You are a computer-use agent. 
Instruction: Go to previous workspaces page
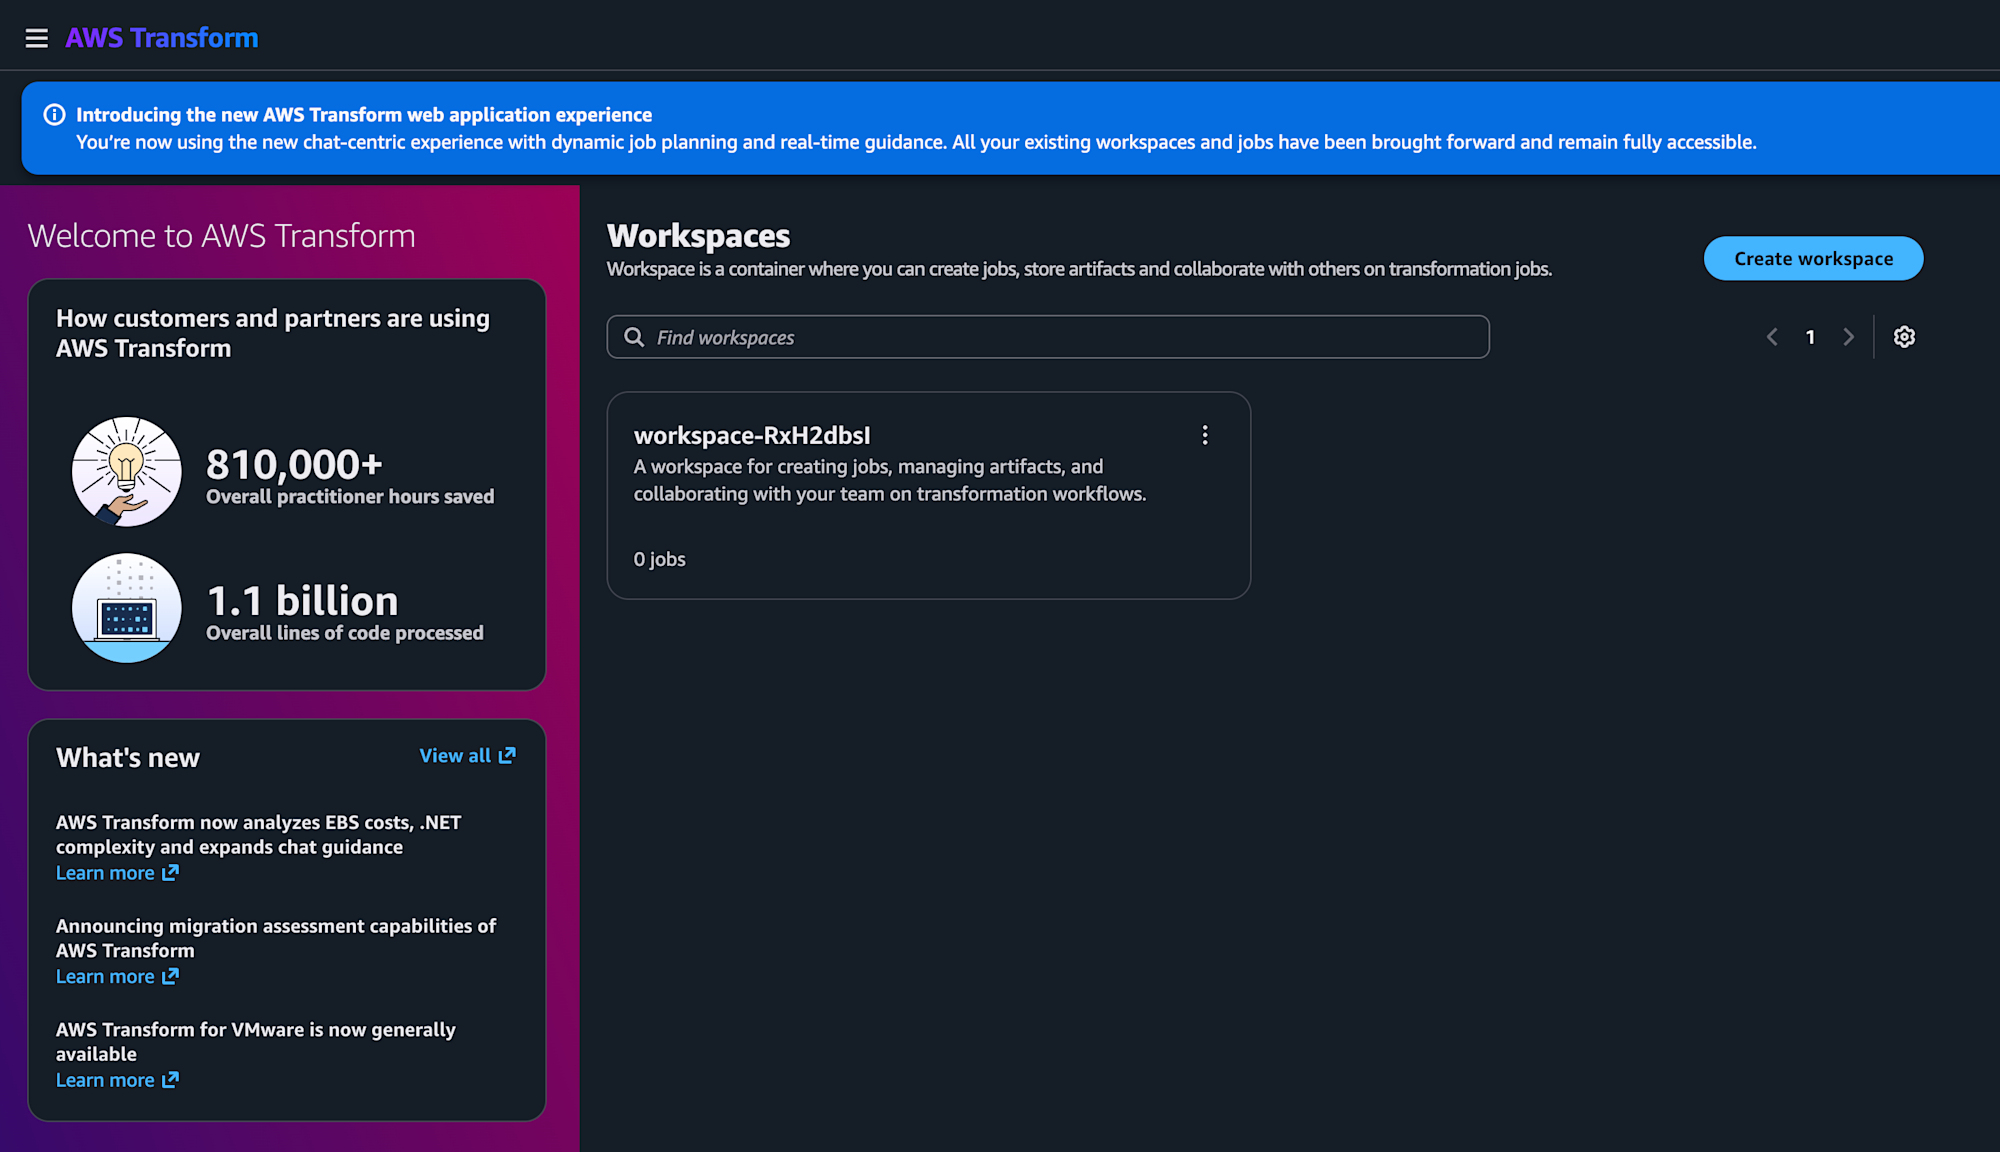pyautogui.click(x=1772, y=337)
